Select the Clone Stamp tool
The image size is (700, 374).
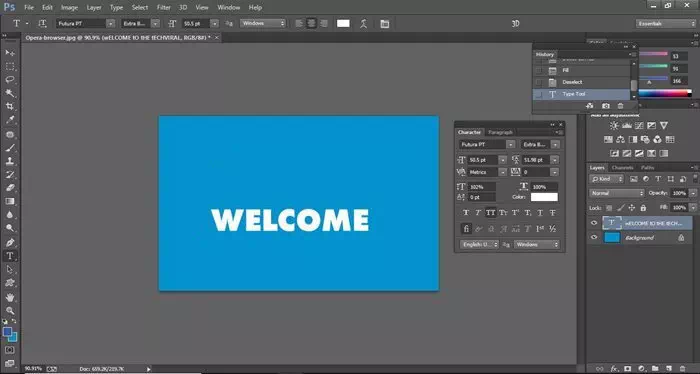tap(10, 161)
